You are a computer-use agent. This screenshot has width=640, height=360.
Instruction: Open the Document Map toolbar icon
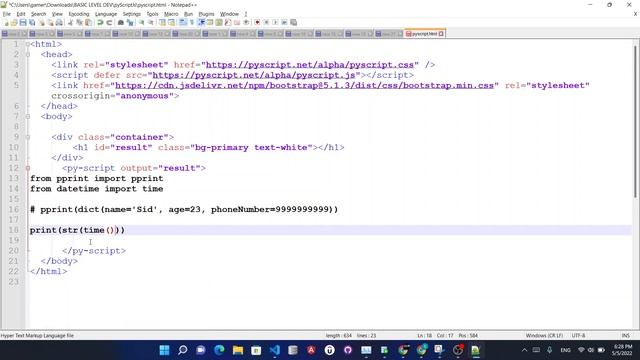(x=219, y=22)
